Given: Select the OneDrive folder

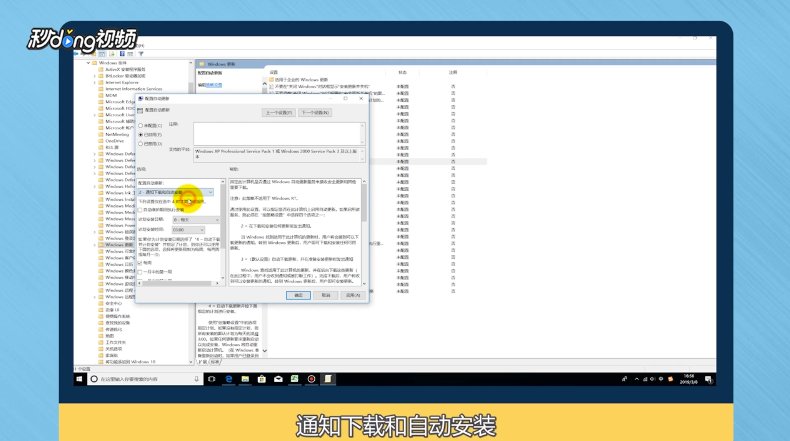Looking at the screenshot, I should pos(114,141).
